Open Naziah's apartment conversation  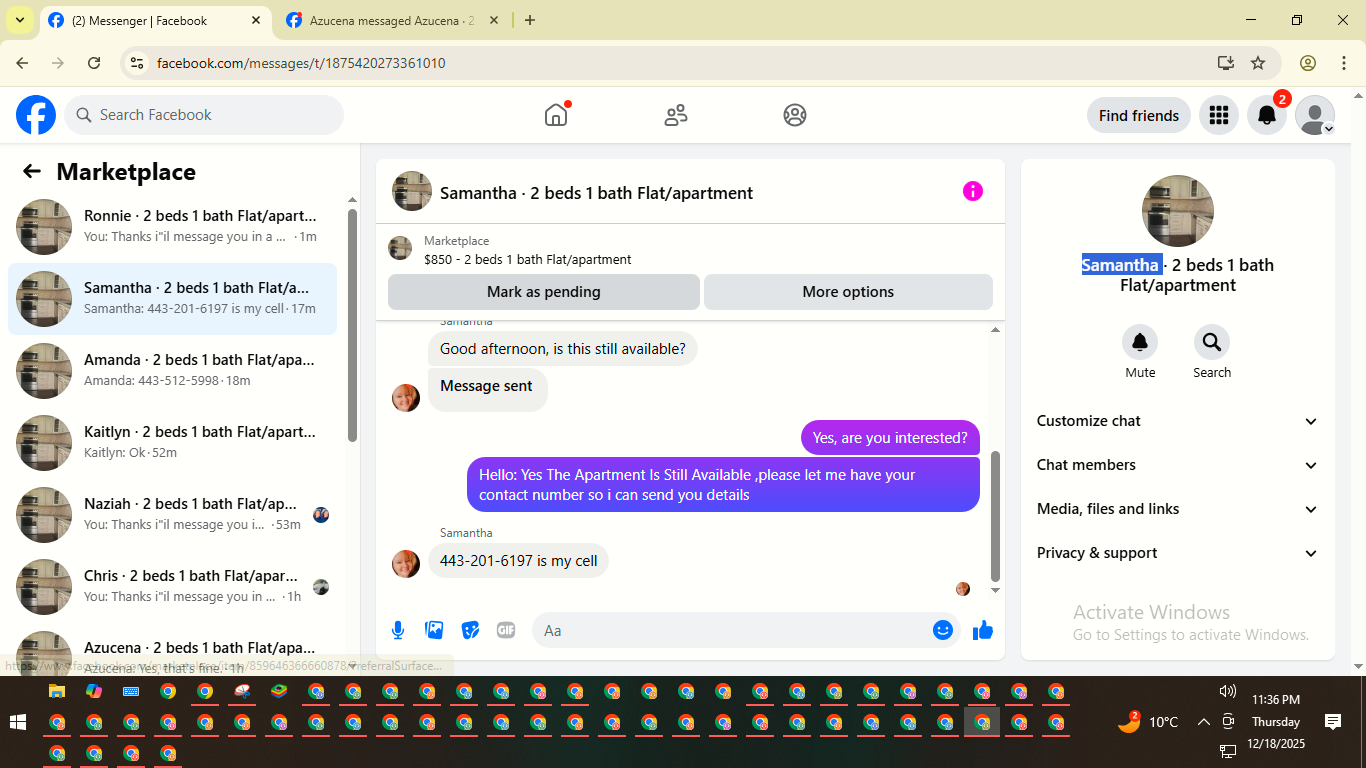click(x=172, y=515)
